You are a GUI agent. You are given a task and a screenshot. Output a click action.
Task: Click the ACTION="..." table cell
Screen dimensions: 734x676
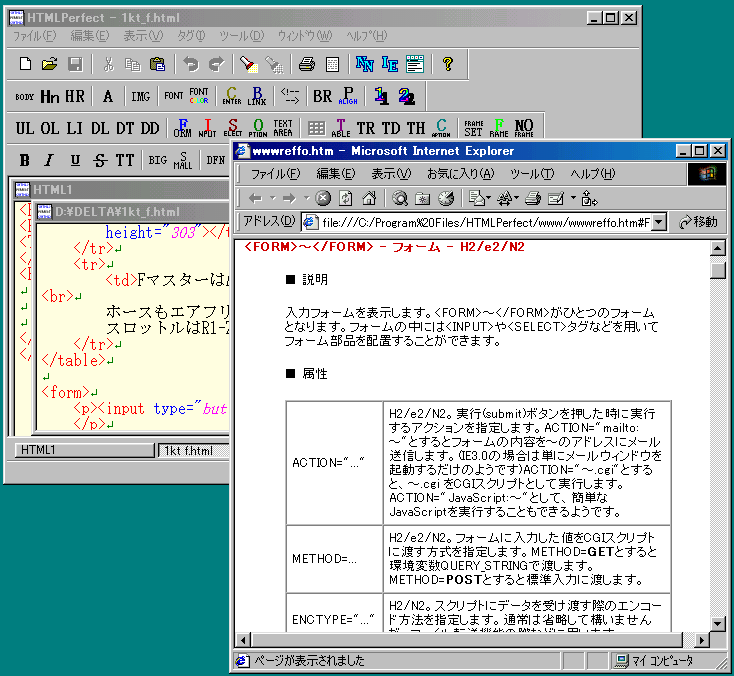(x=334, y=463)
